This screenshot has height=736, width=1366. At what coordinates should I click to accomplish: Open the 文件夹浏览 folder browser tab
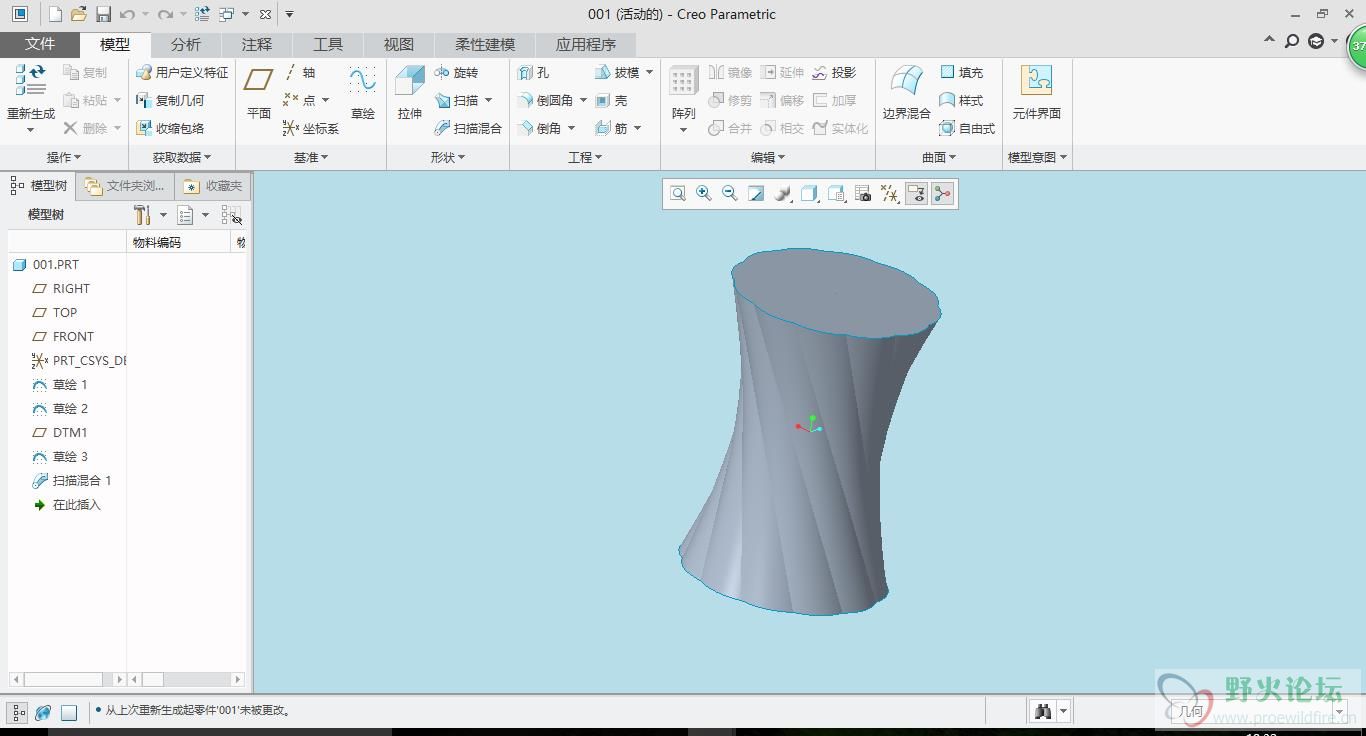click(x=125, y=186)
